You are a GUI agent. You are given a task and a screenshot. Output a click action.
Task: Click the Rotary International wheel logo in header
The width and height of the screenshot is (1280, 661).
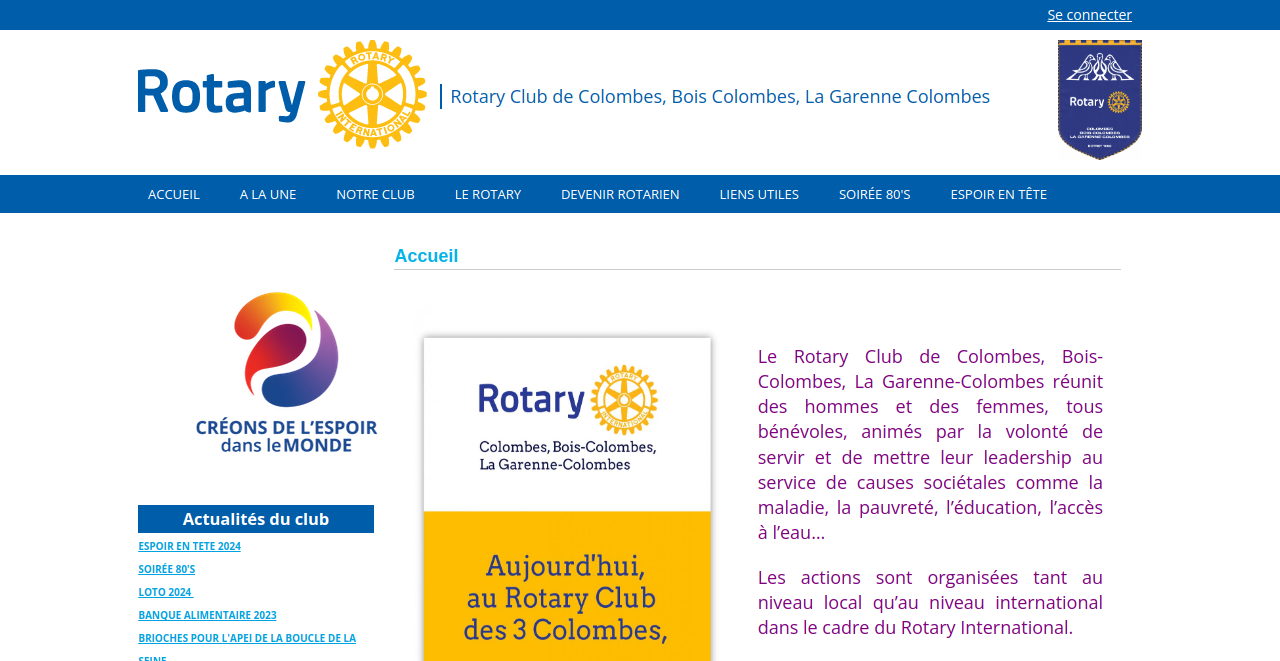(x=372, y=95)
